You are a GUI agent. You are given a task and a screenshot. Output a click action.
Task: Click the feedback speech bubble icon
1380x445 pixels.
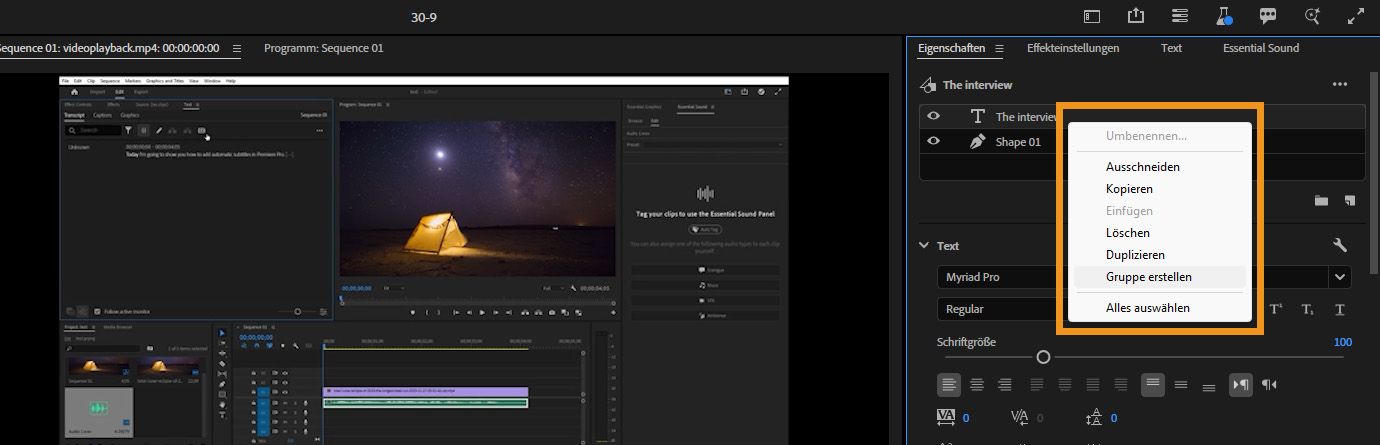1268,16
